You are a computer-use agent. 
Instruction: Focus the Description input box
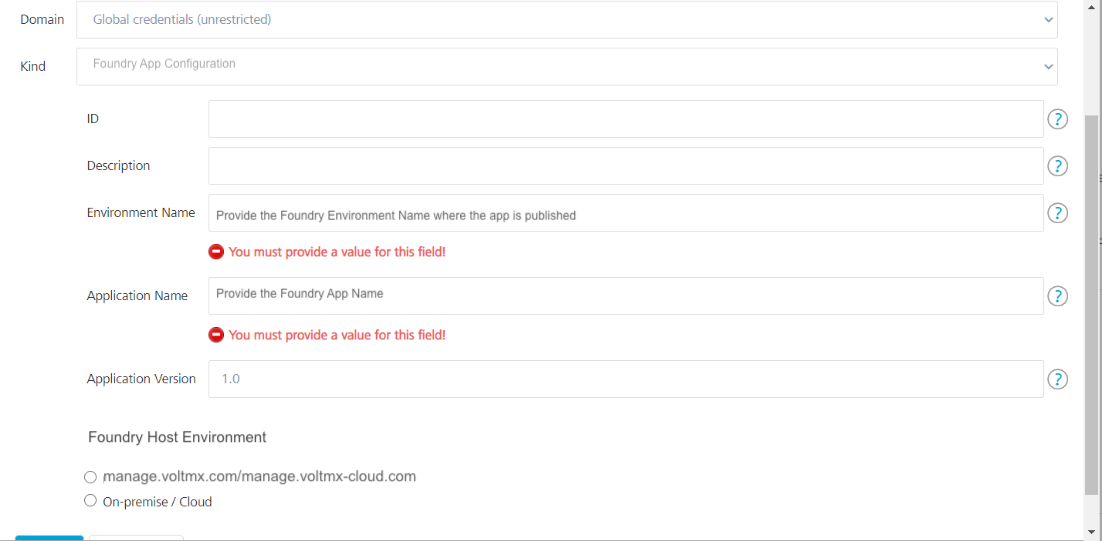[x=625, y=166]
